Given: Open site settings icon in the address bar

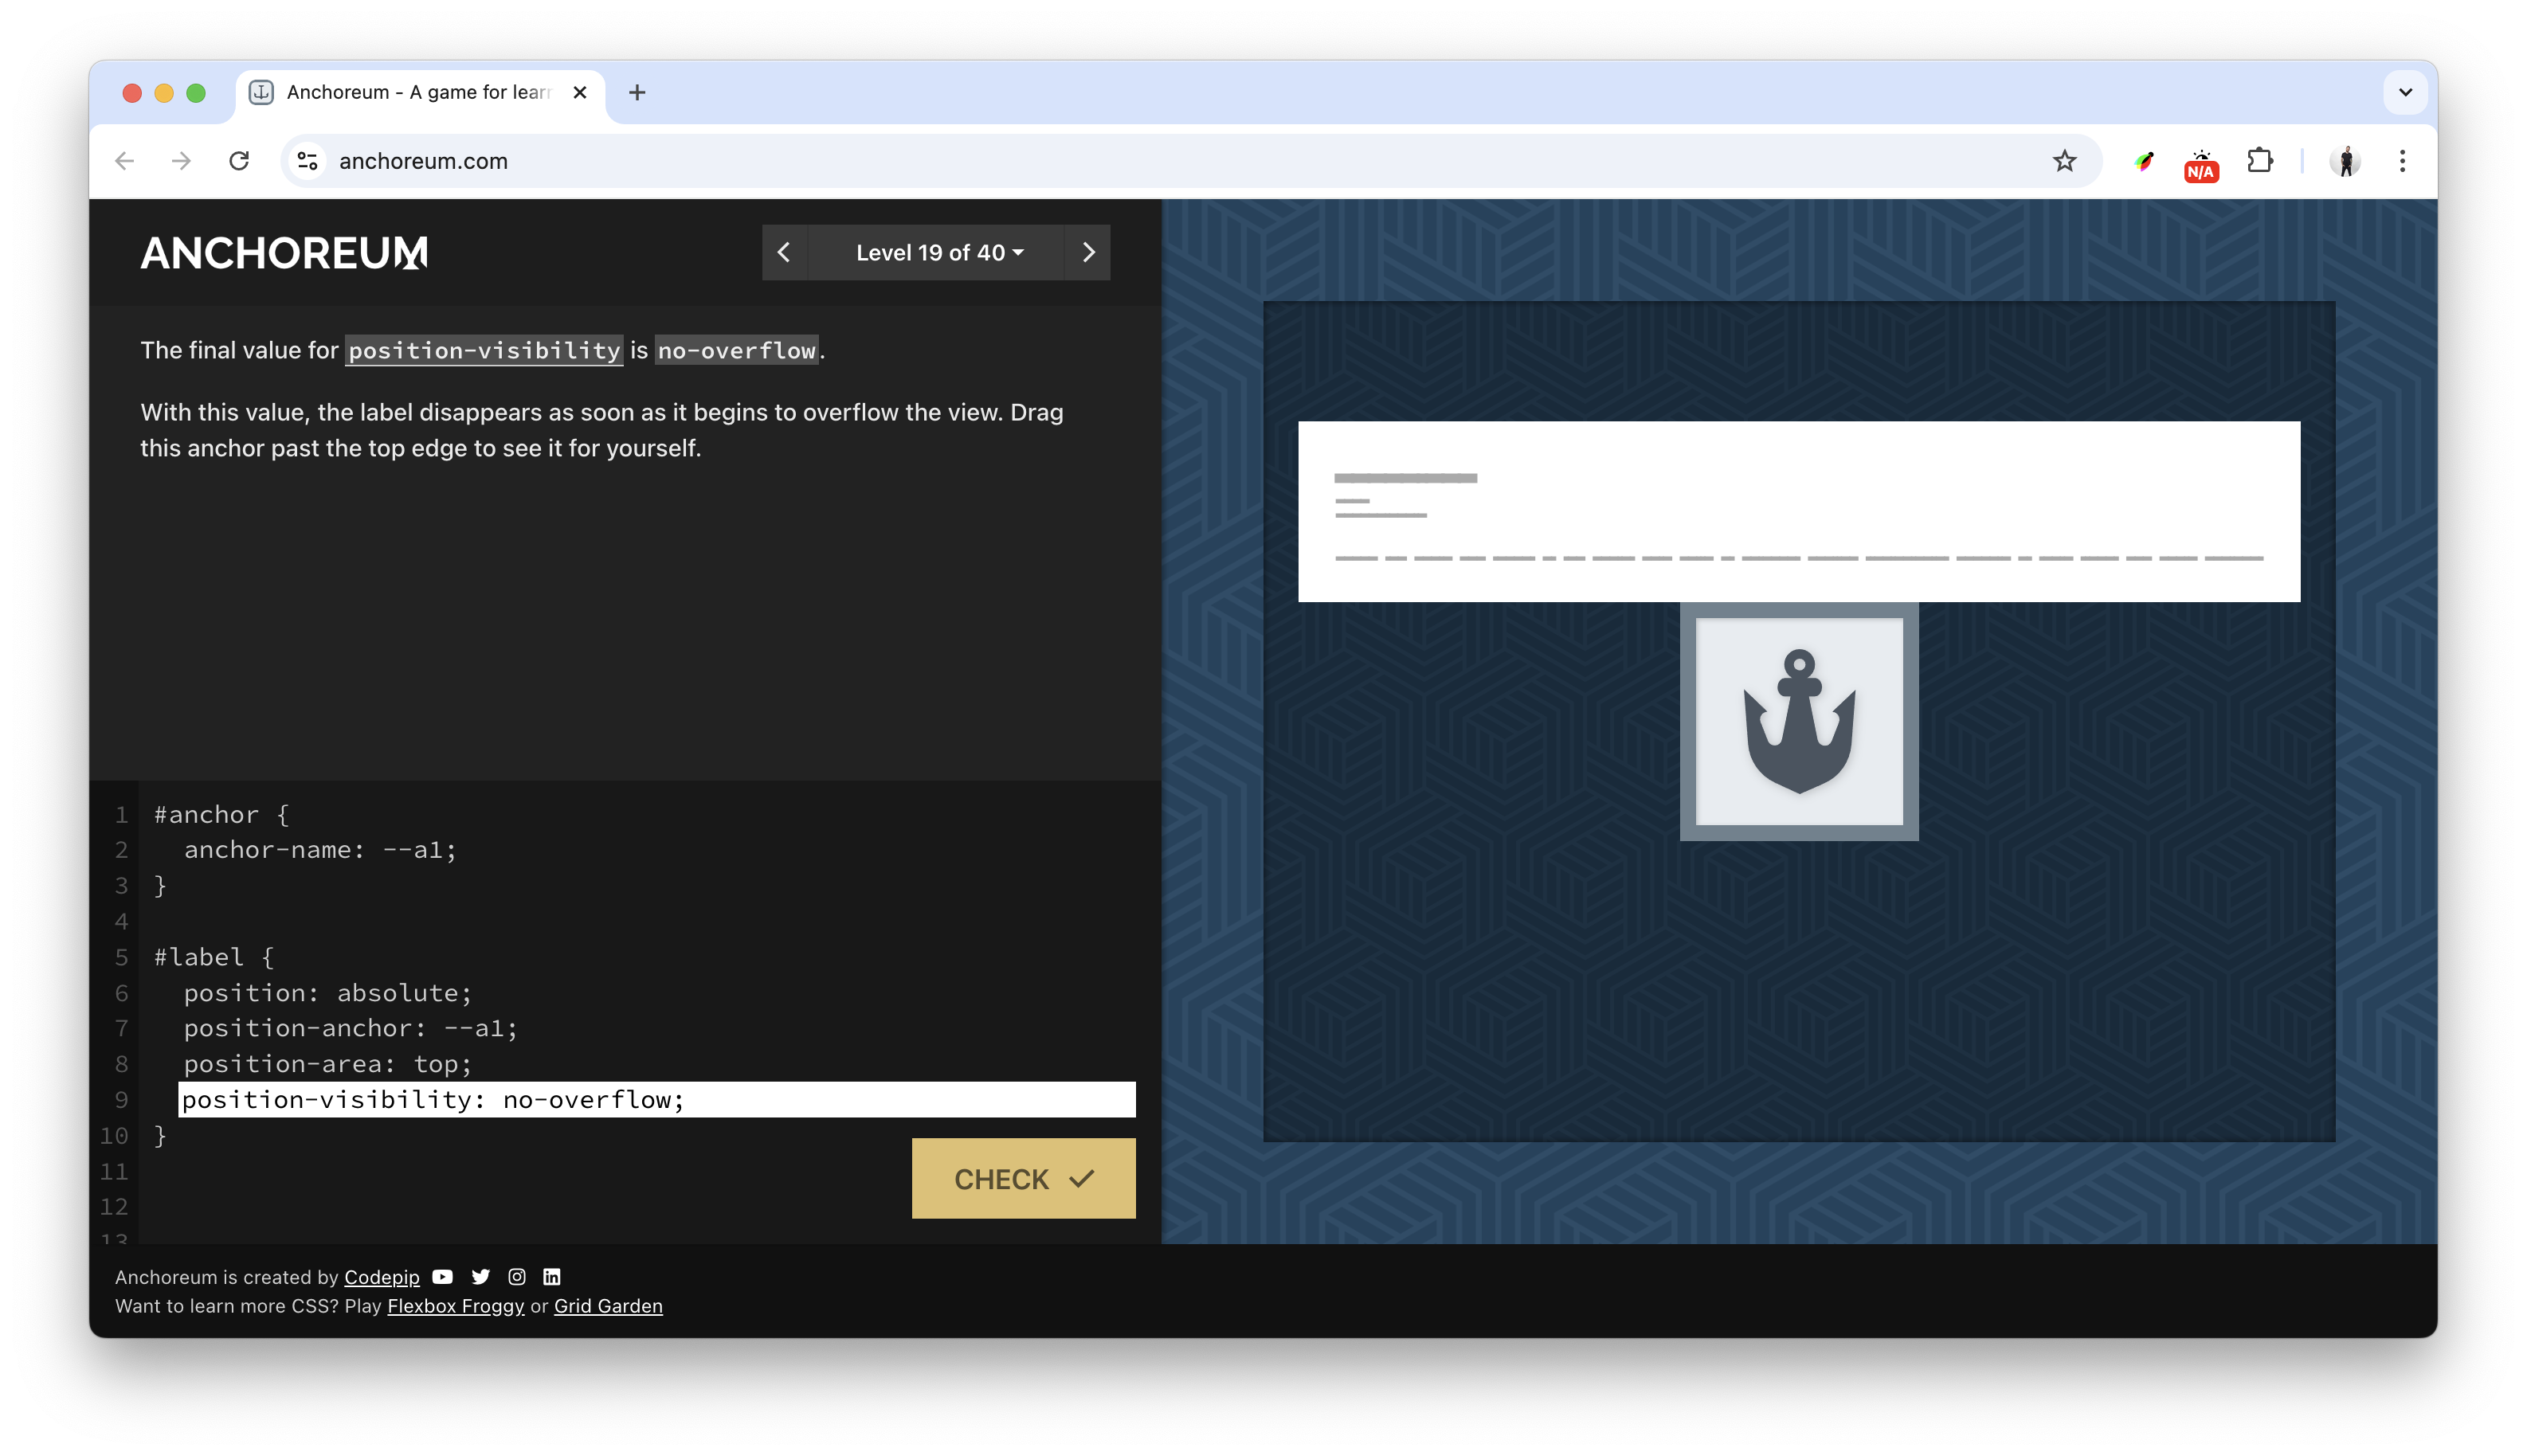Looking at the screenshot, I should coord(307,160).
